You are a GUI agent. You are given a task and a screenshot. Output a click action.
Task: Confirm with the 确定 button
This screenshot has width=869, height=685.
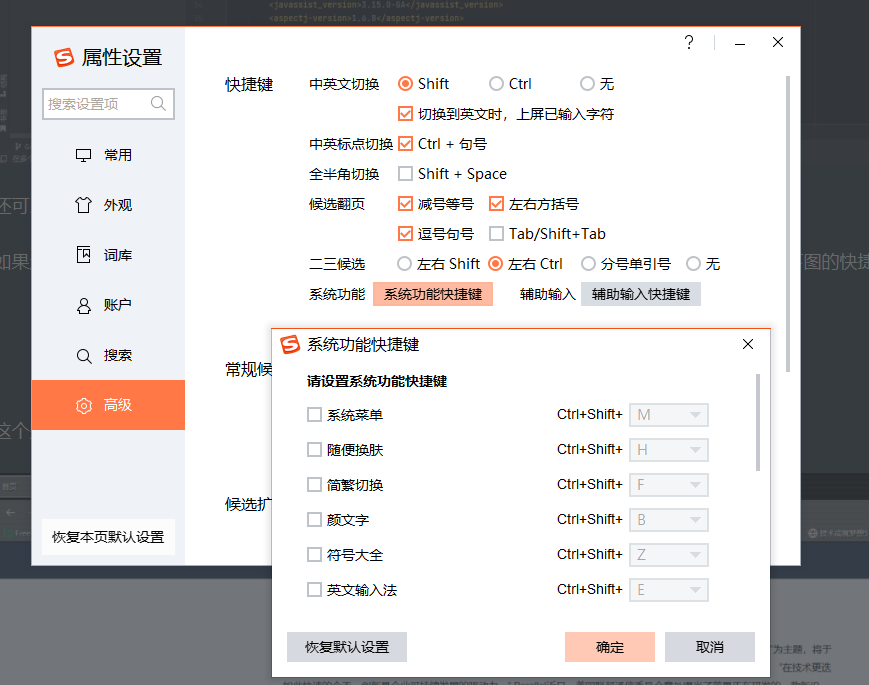point(610,647)
